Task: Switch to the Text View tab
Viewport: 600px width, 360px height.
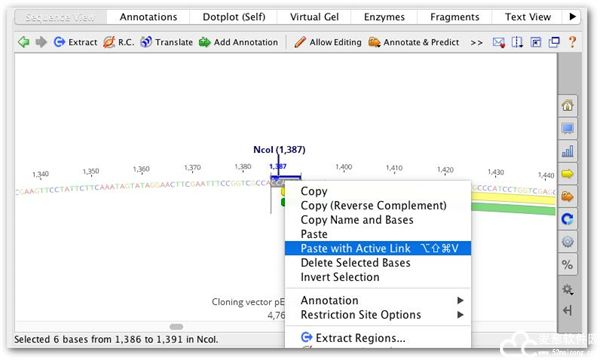Action: click(x=527, y=17)
